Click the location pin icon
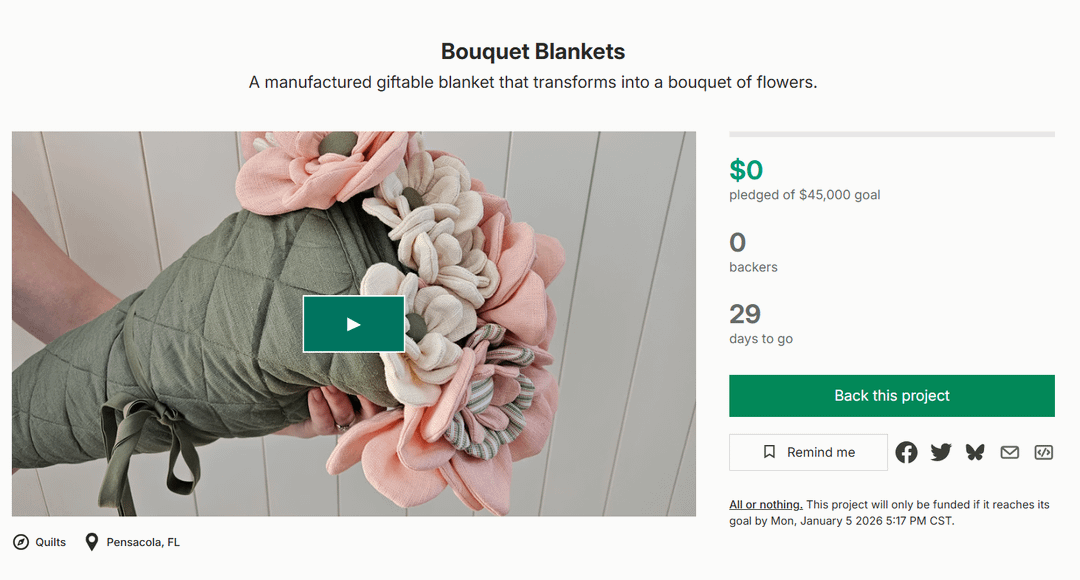Viewport: 1080px width, 580px height. 92,542
